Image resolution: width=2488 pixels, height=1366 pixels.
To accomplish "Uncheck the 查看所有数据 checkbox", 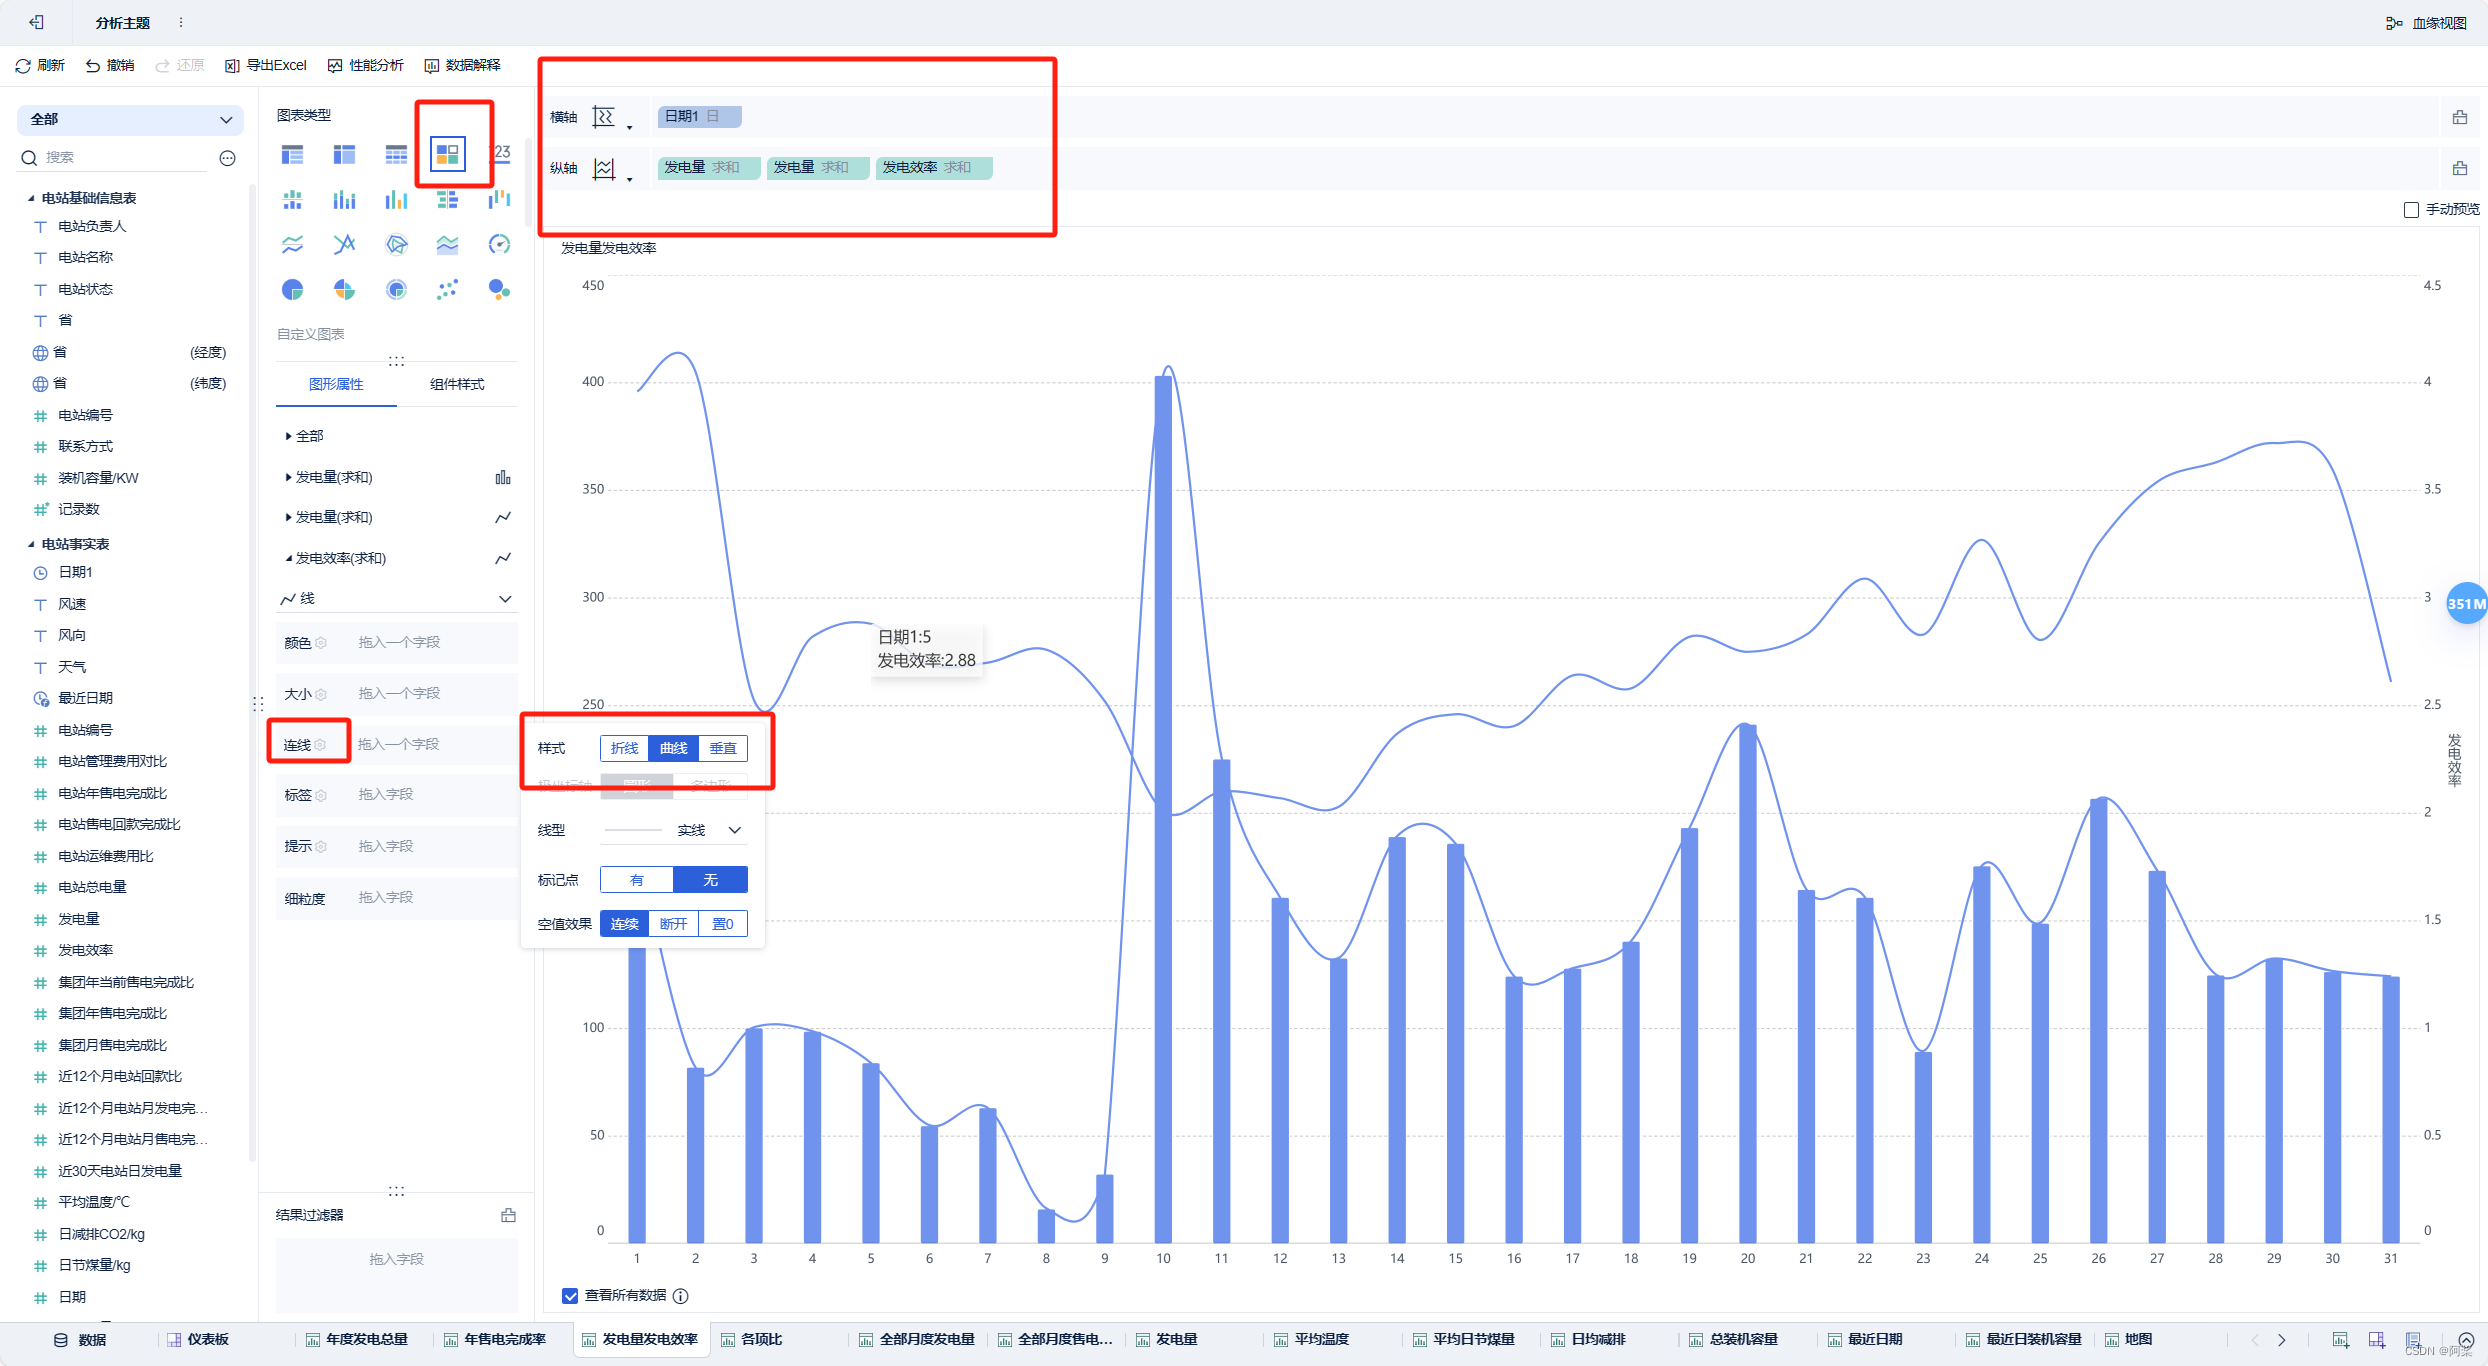I will click(x=570, y=1296).
